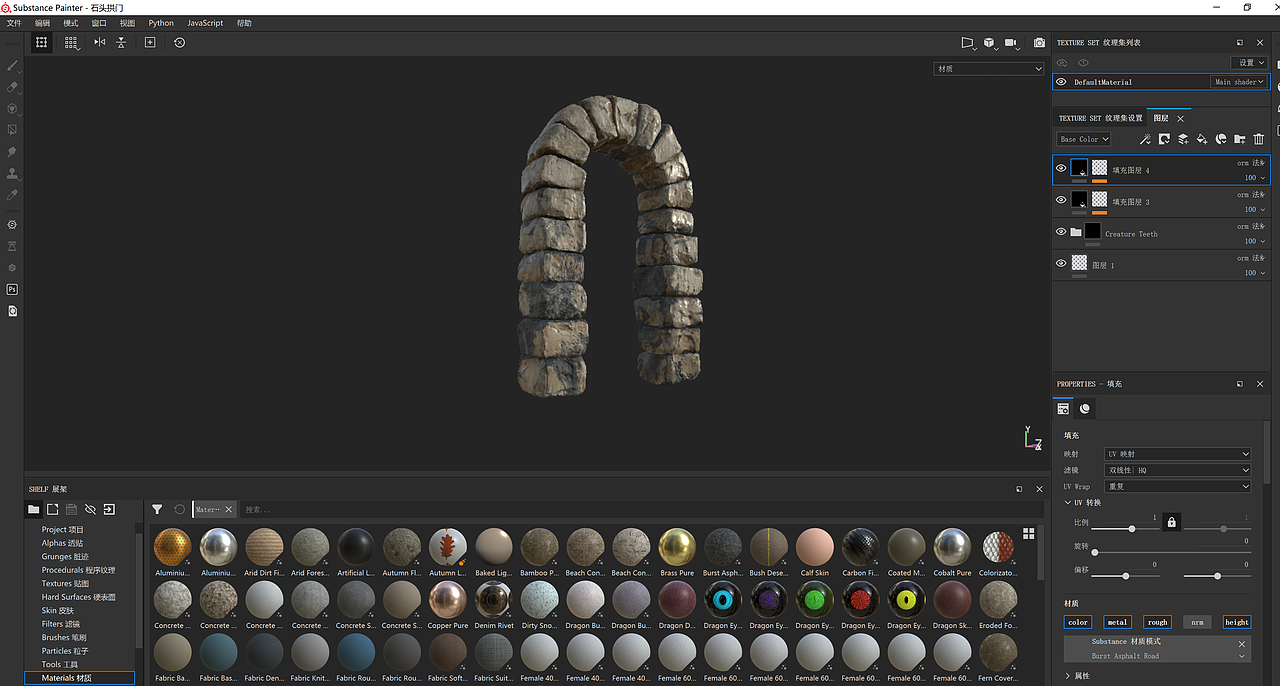Select the Smudge tool in left toolbar
The image size is (1280, 686).
pos(12,152)
